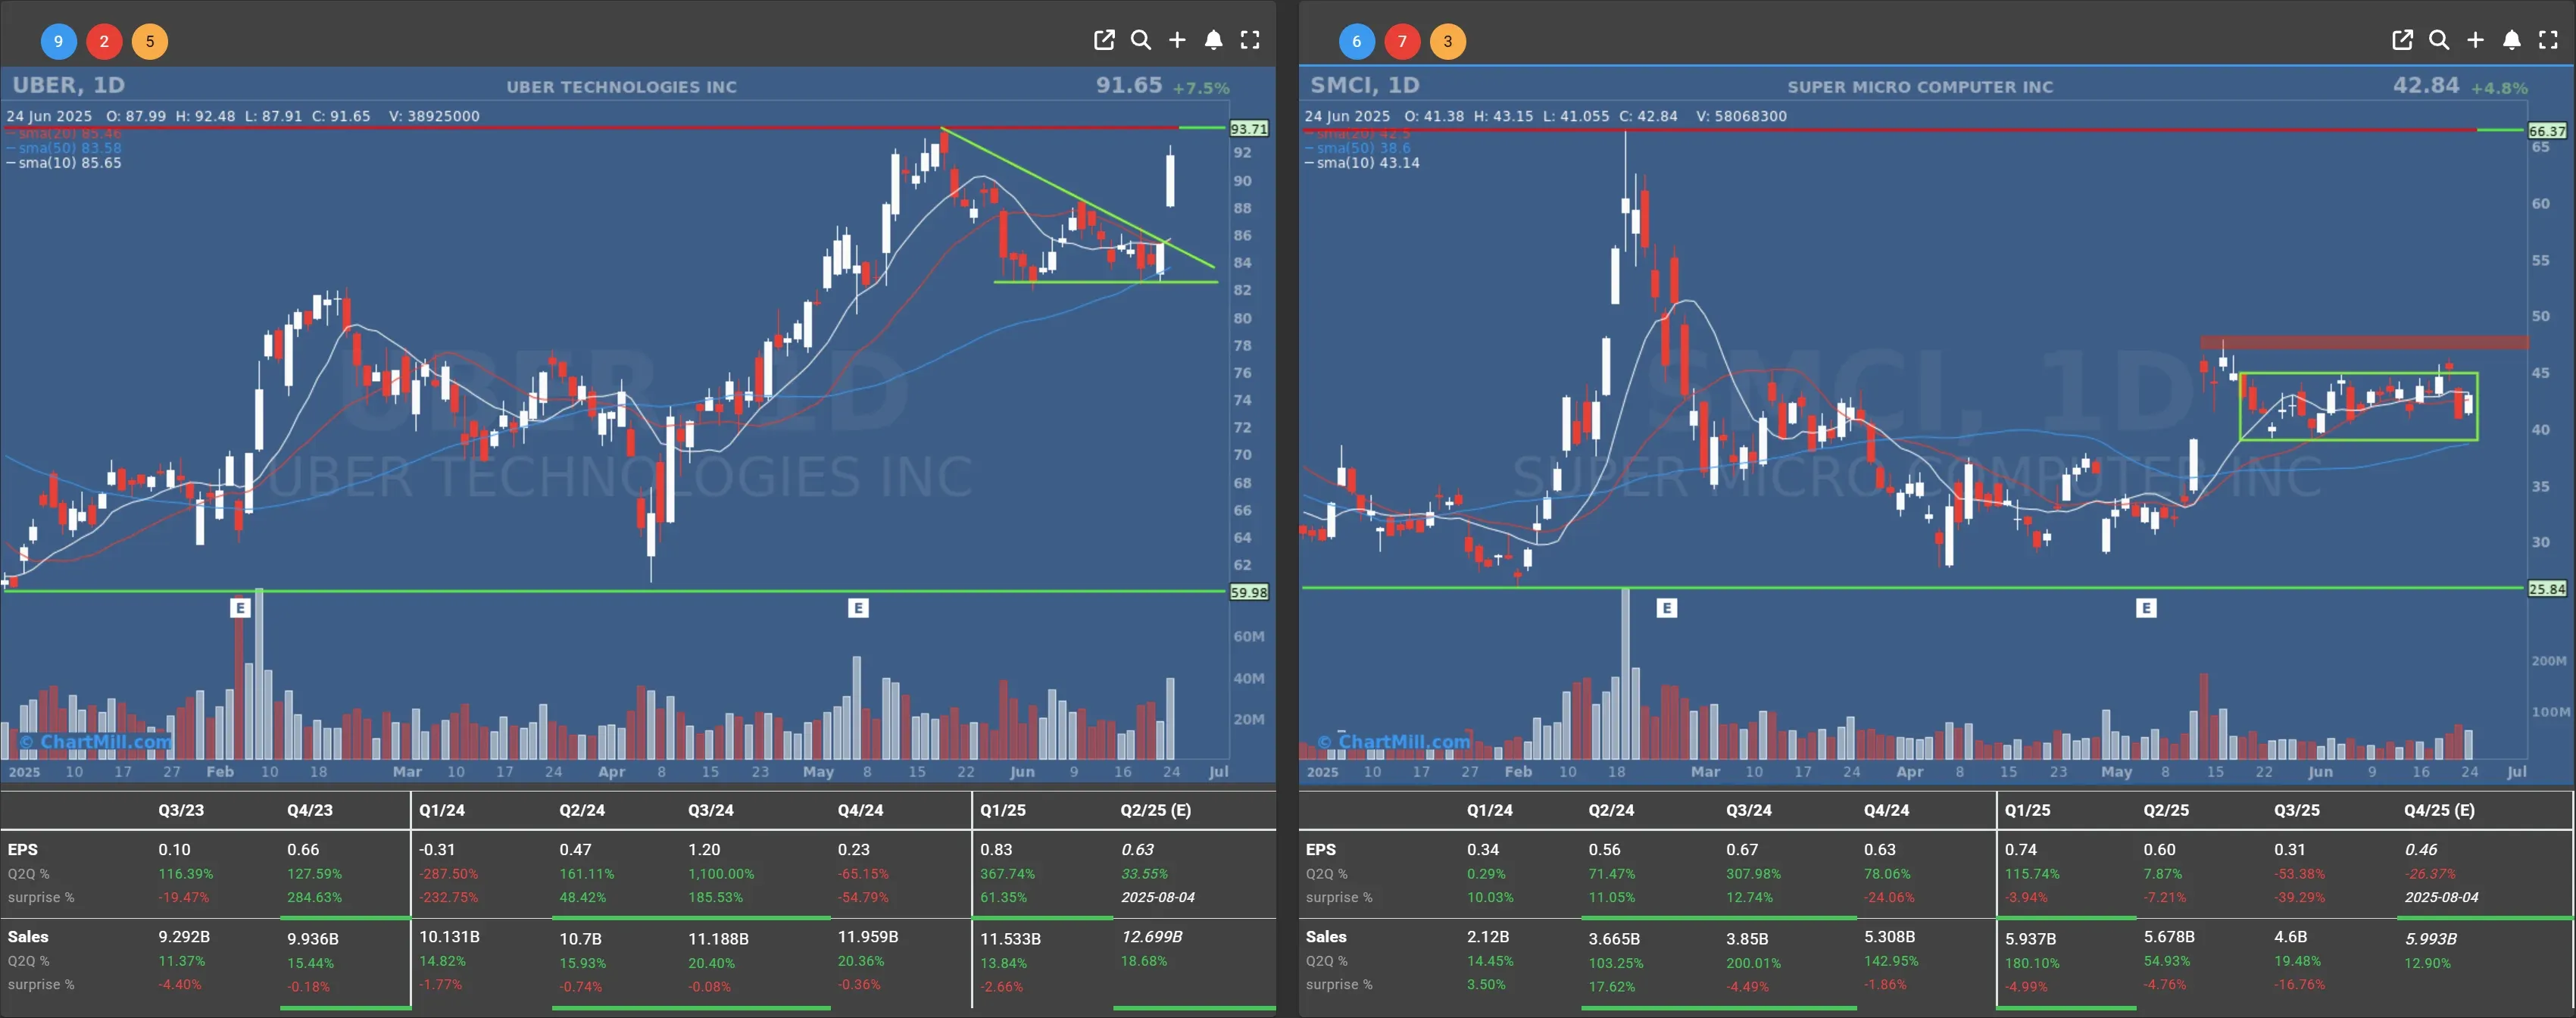Click the search magnifier on UBER panel
Image resolution: width=2576 pixels, height=1018 pixels.
pyautogui.click(x=1140, y=40)
